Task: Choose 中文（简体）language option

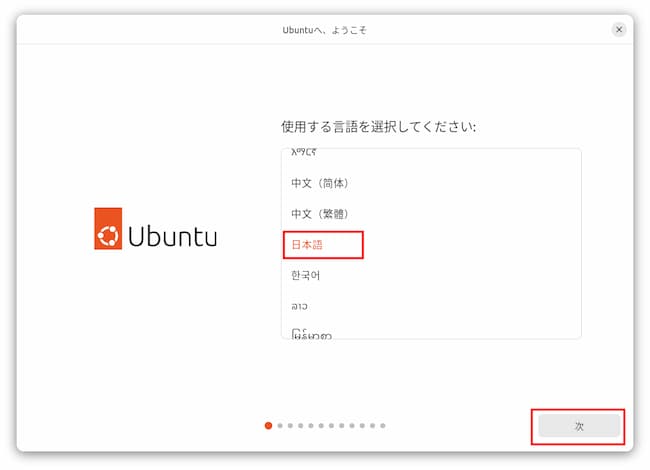Action: 431,183
